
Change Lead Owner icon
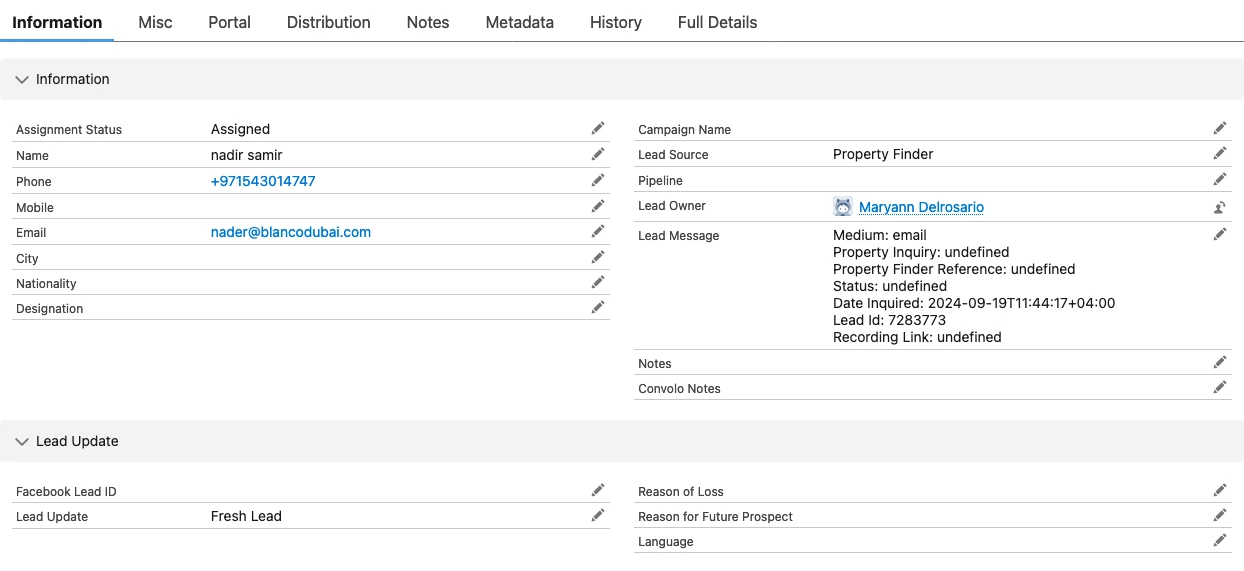pyautogui.click(x=1220, y=207)
